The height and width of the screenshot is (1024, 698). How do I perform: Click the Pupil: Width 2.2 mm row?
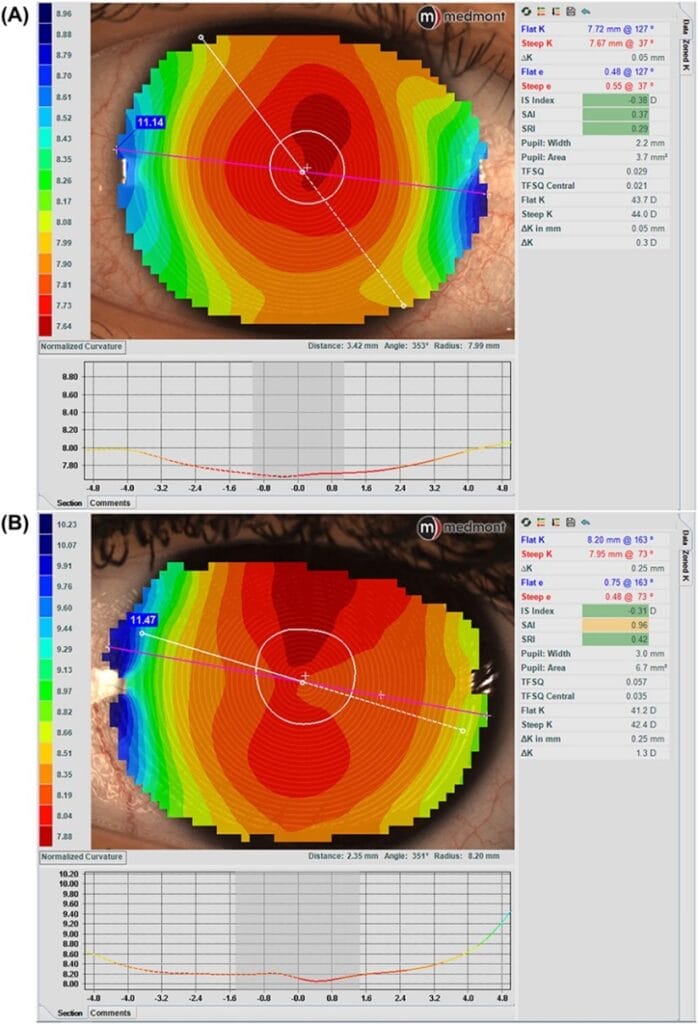(x=594, y=143)
